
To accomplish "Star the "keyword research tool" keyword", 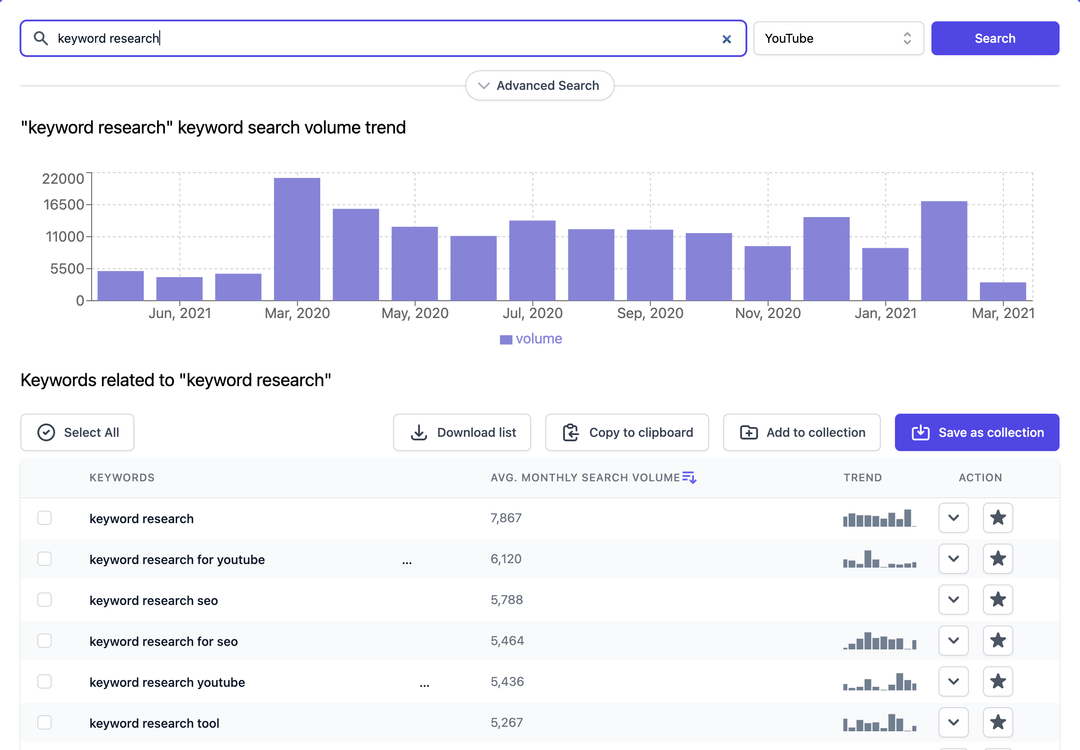I will pyautogui.click(x=997, y=722).
